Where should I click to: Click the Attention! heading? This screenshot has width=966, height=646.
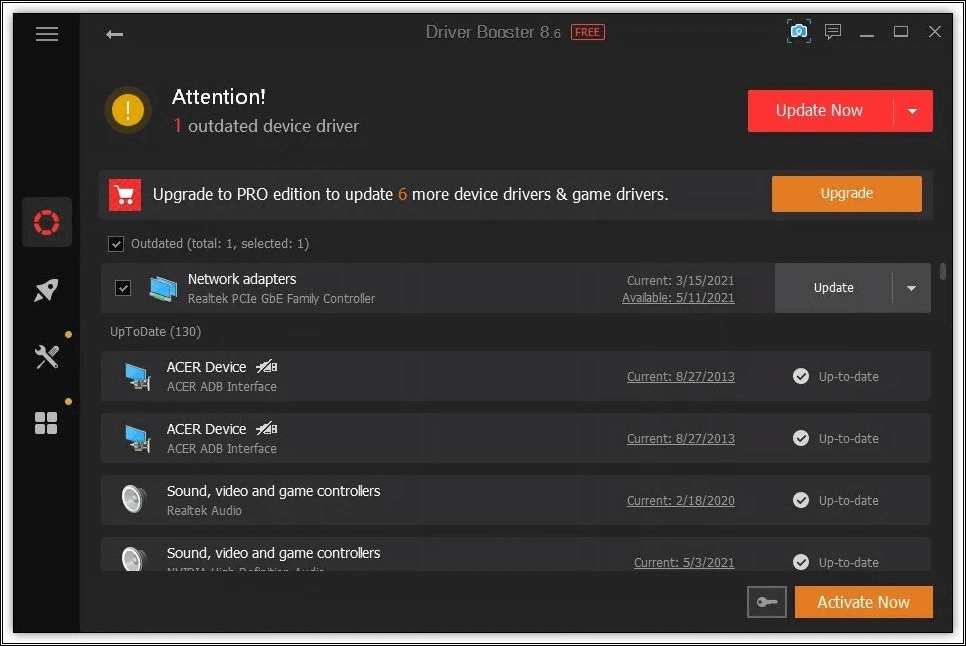[x=219, y=97]
